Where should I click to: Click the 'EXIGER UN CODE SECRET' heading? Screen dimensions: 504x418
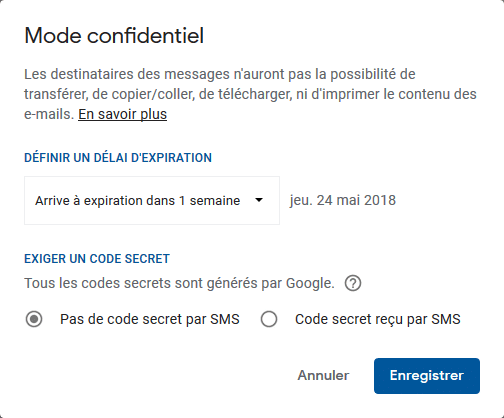[x=97, y=259]
